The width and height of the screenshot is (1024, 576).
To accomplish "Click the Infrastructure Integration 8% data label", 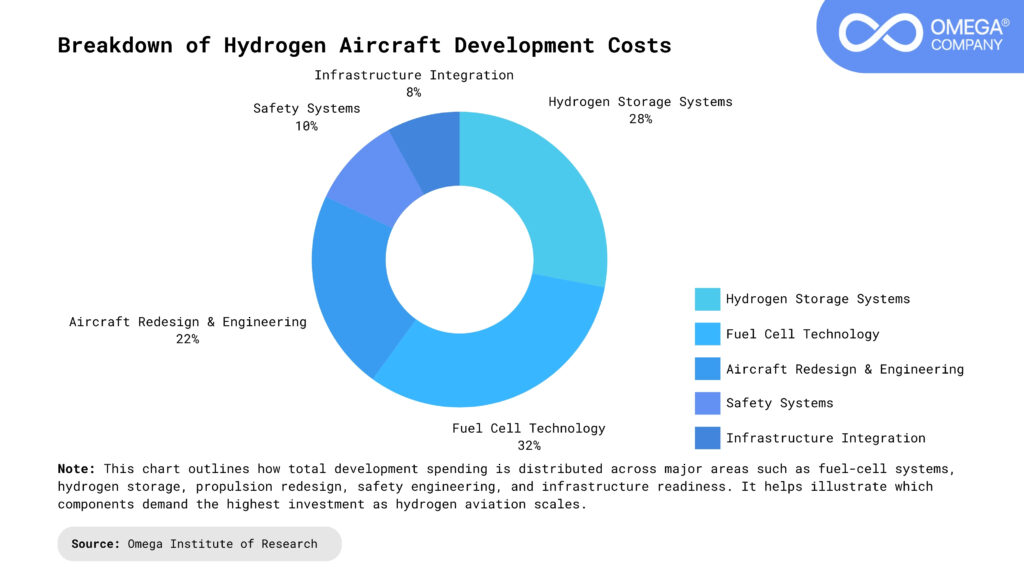I will pos(413,83).
